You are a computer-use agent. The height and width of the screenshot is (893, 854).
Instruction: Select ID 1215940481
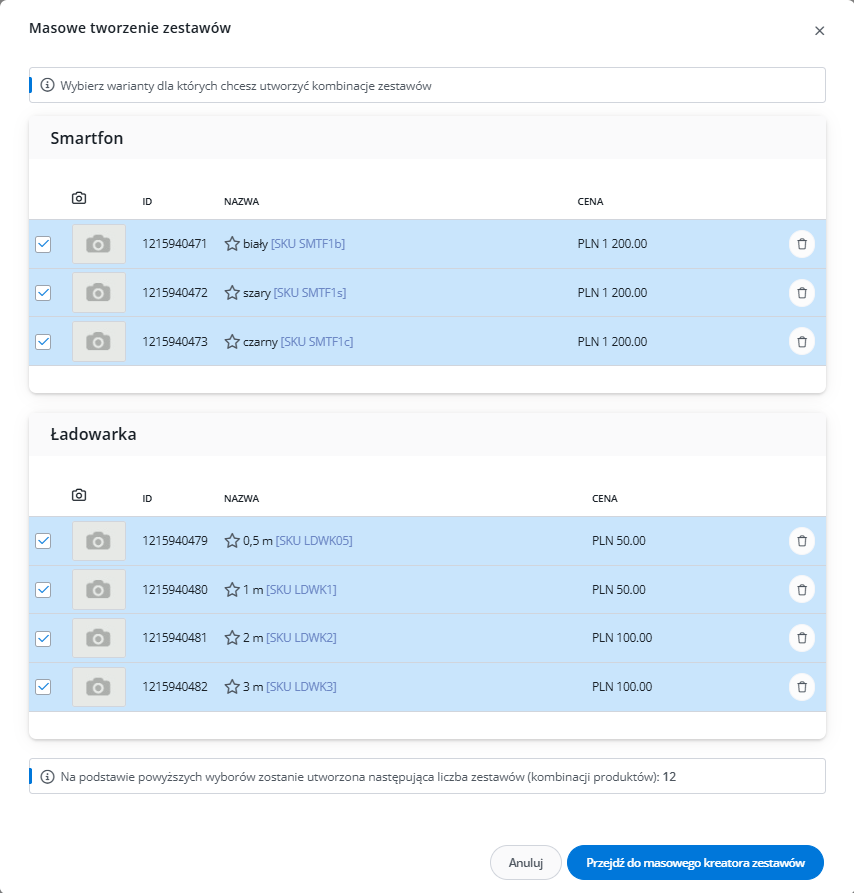[174, 638]
